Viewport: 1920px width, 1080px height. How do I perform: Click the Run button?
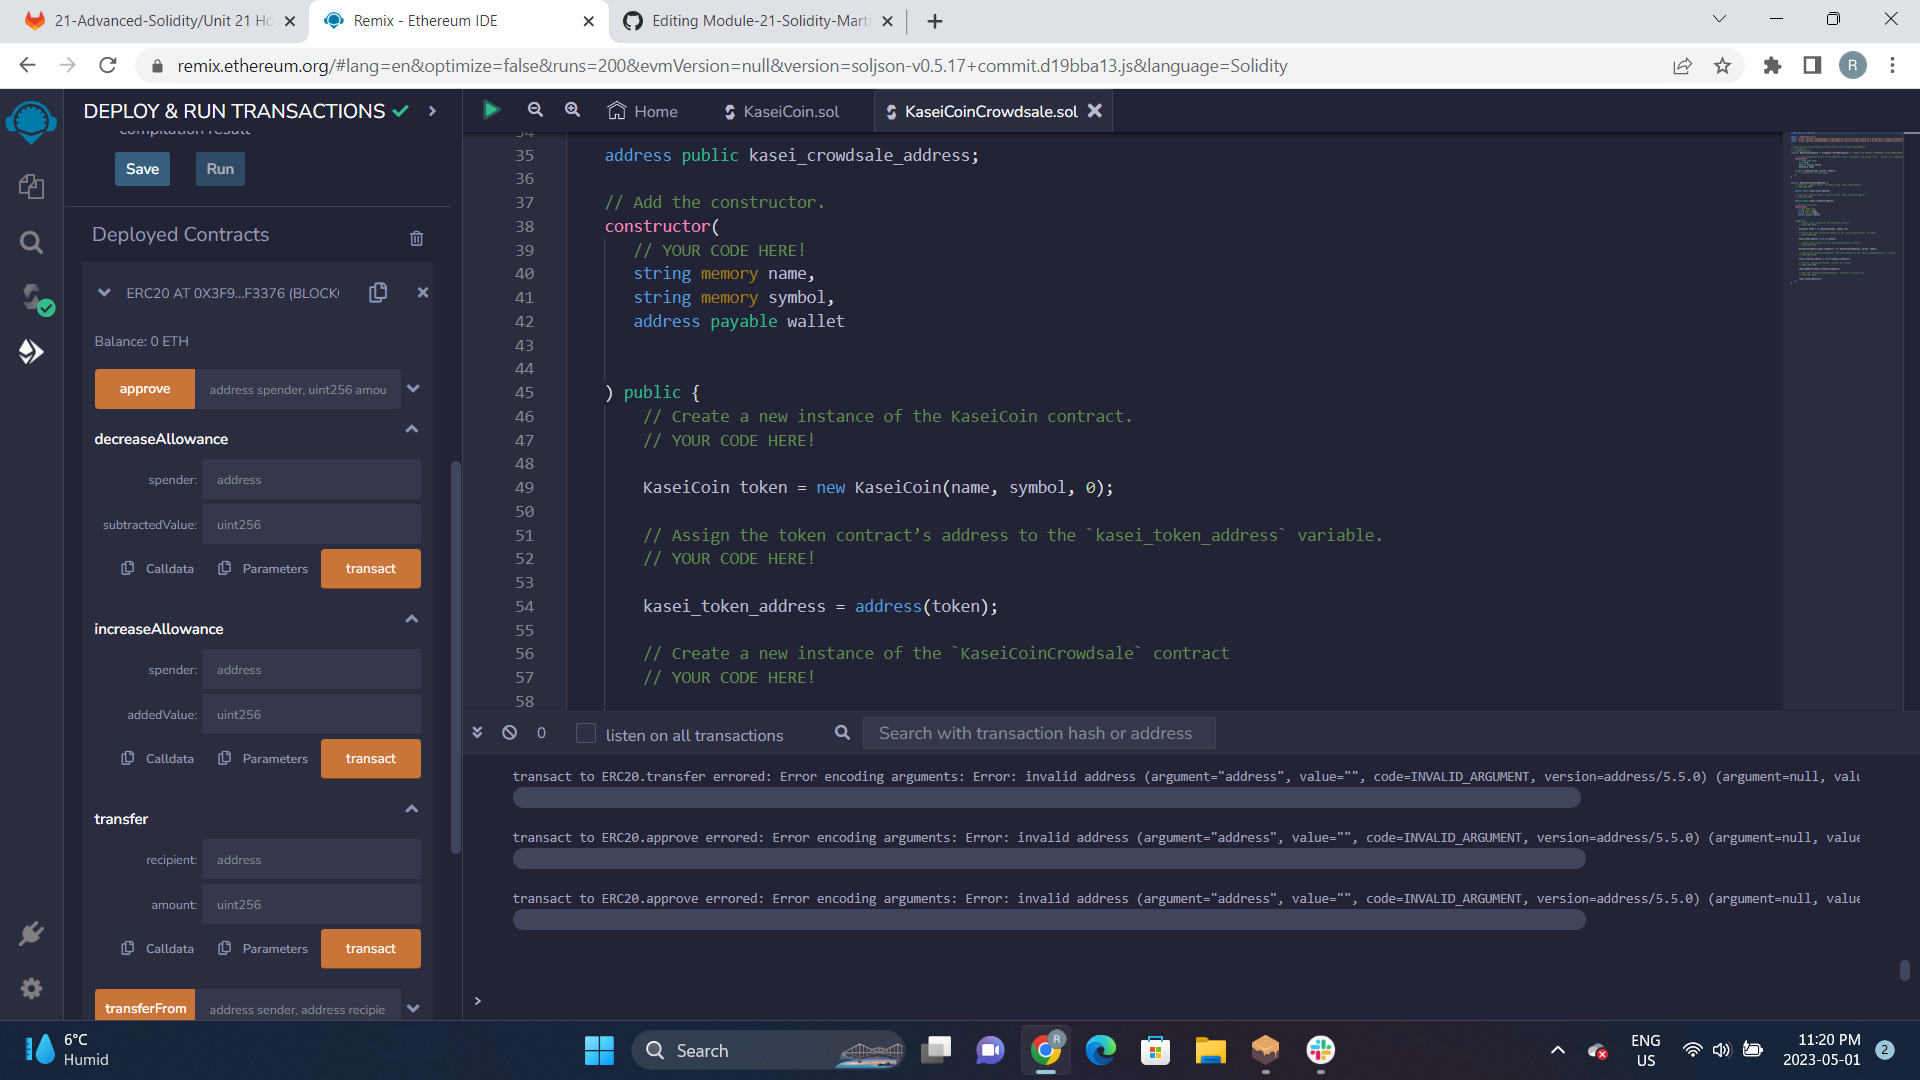click(x=220, y=169)
